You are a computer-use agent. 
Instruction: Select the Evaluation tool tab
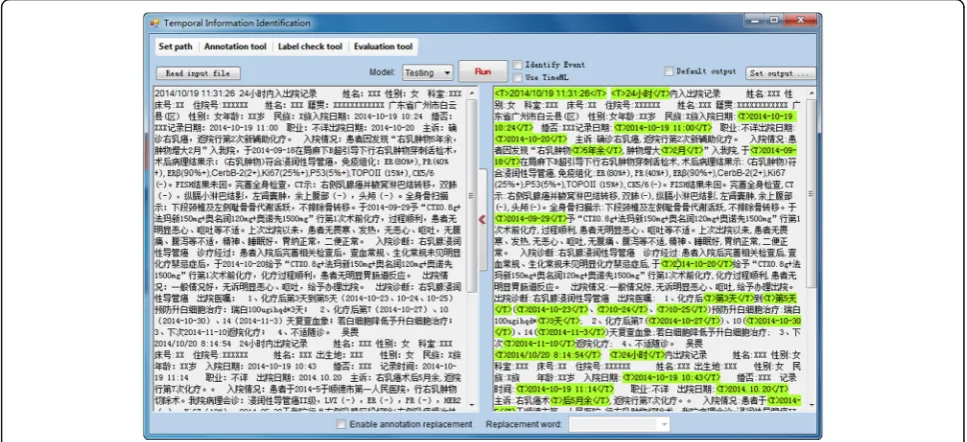pos(383,47)
